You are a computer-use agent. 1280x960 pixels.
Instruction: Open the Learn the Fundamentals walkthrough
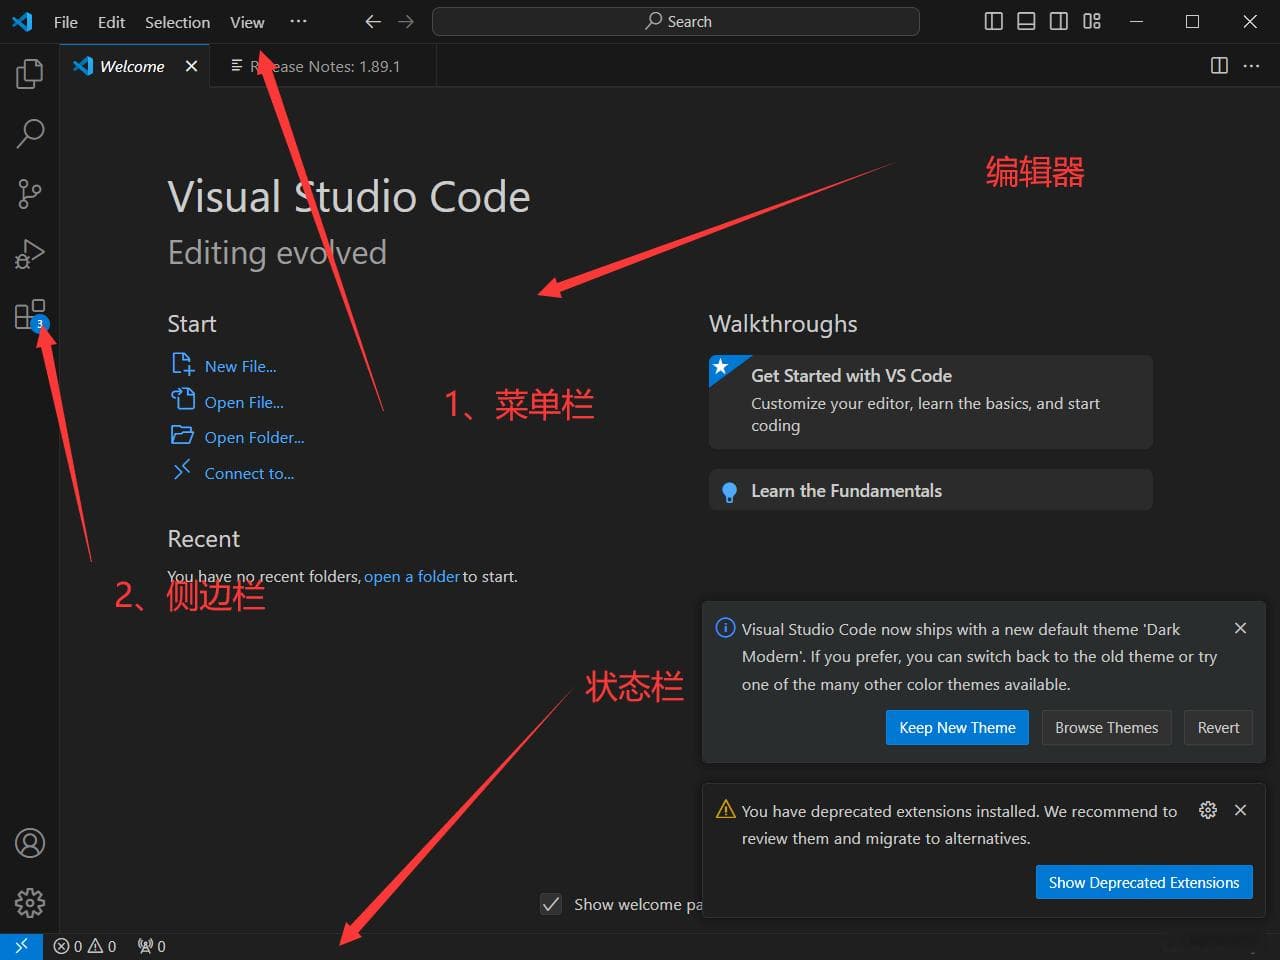931,490
